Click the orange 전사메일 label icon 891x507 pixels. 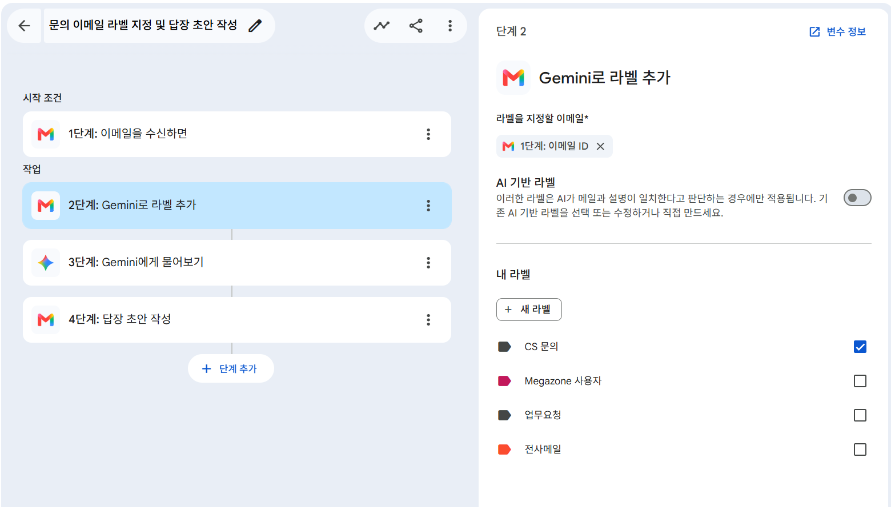[504, 450]
